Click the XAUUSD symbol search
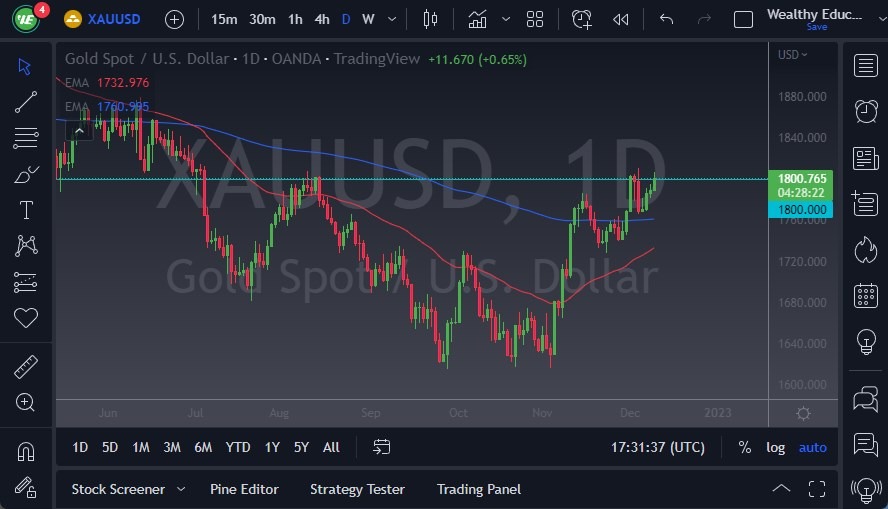 [103, 19]
